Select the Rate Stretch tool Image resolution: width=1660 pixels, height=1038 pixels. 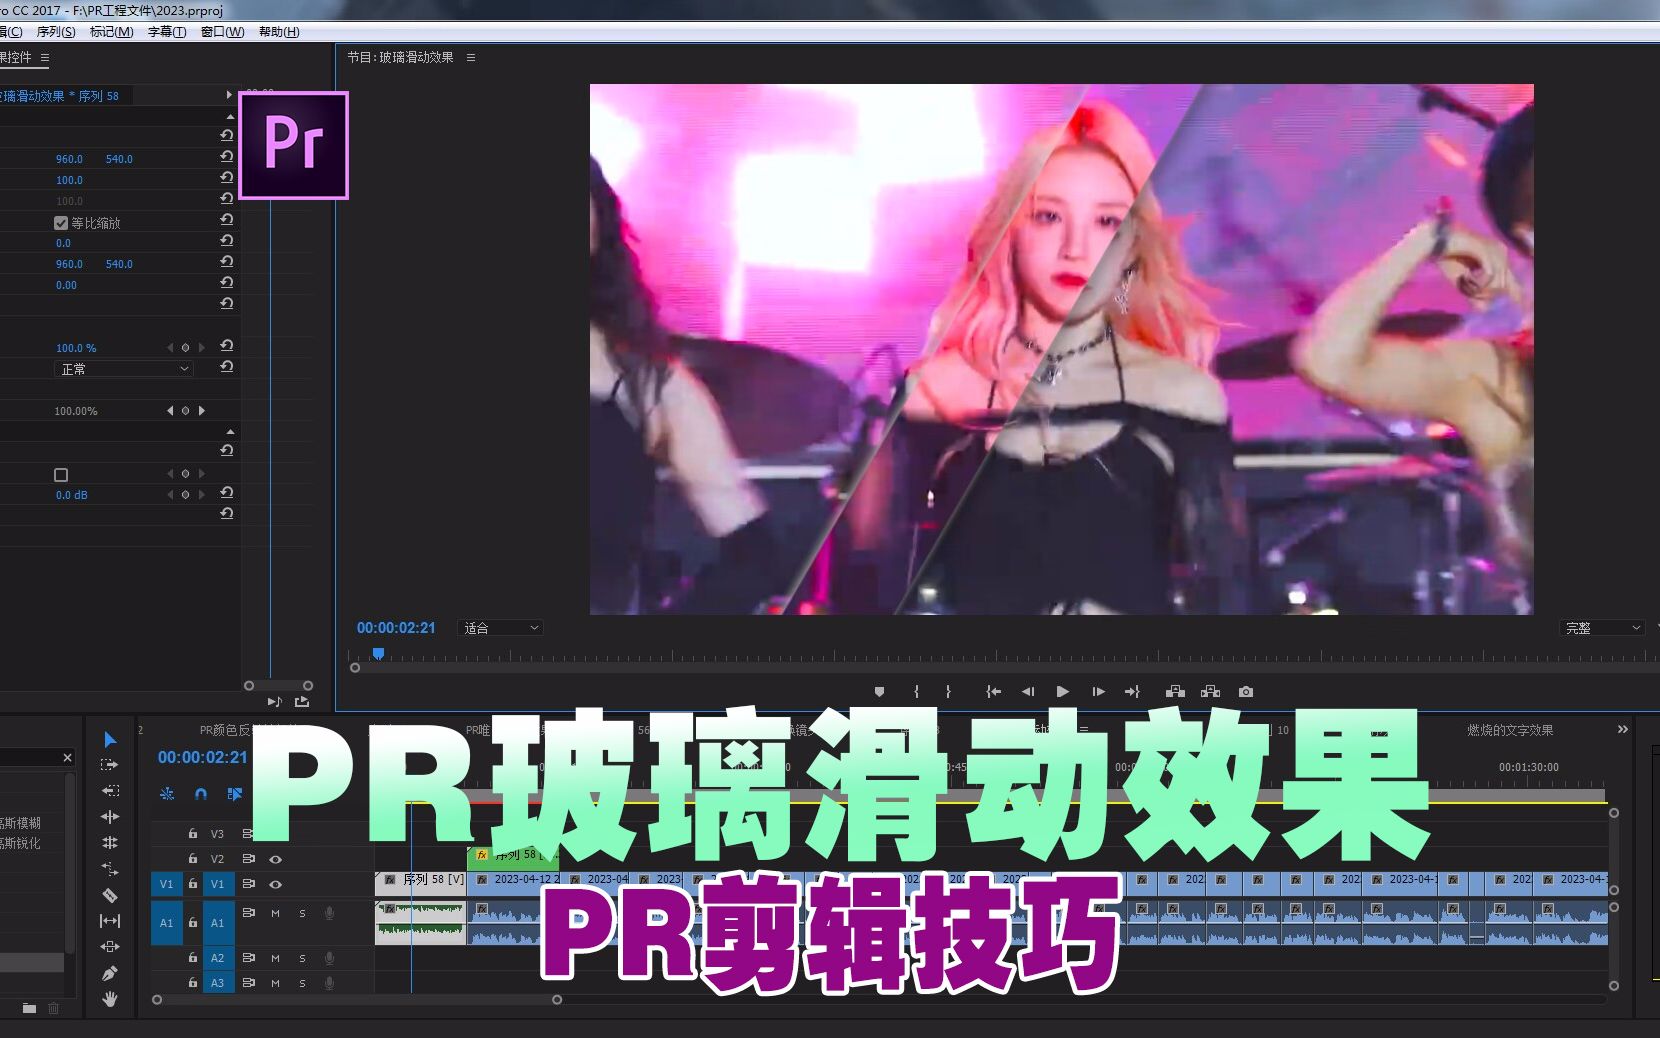[110, 869]
